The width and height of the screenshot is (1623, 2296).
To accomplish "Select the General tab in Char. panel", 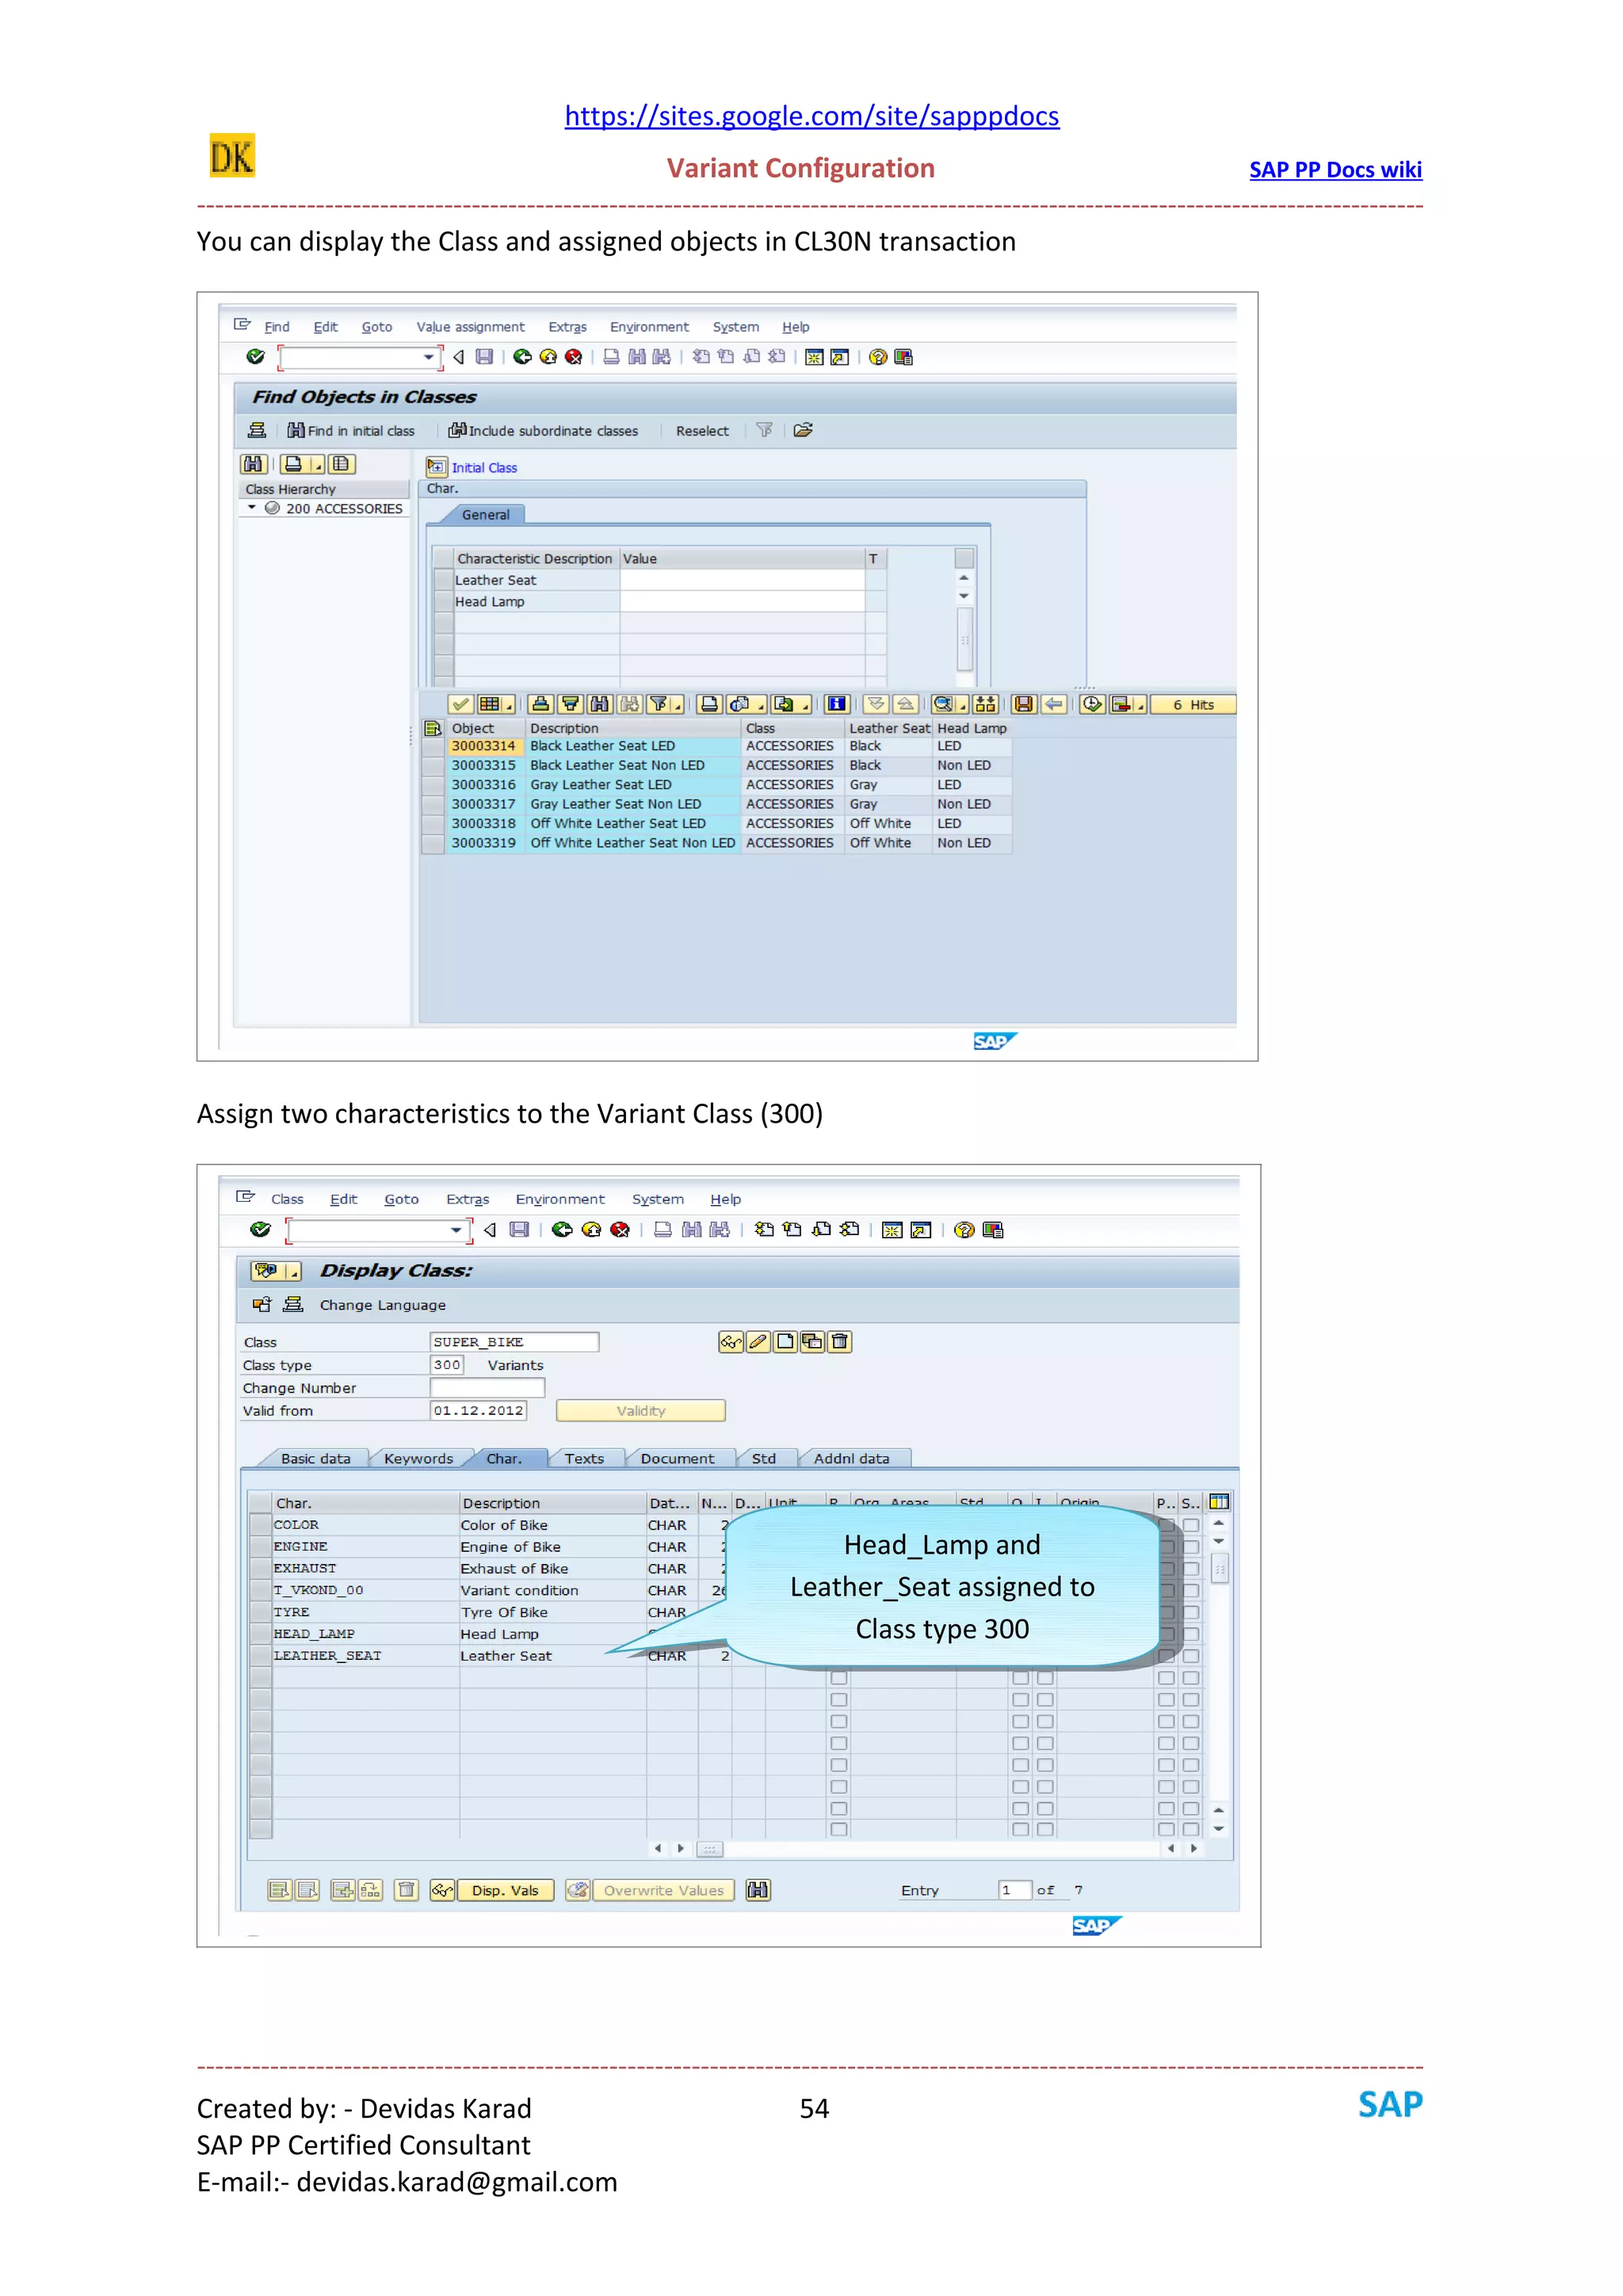I will coord(485,515).
